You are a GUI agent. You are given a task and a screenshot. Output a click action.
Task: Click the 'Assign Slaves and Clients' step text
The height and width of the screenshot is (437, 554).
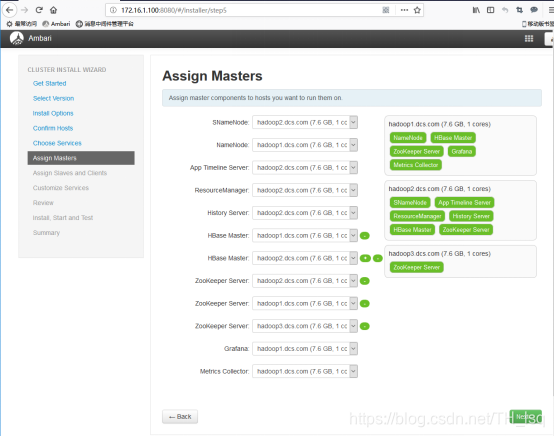[x=70, y=173]
